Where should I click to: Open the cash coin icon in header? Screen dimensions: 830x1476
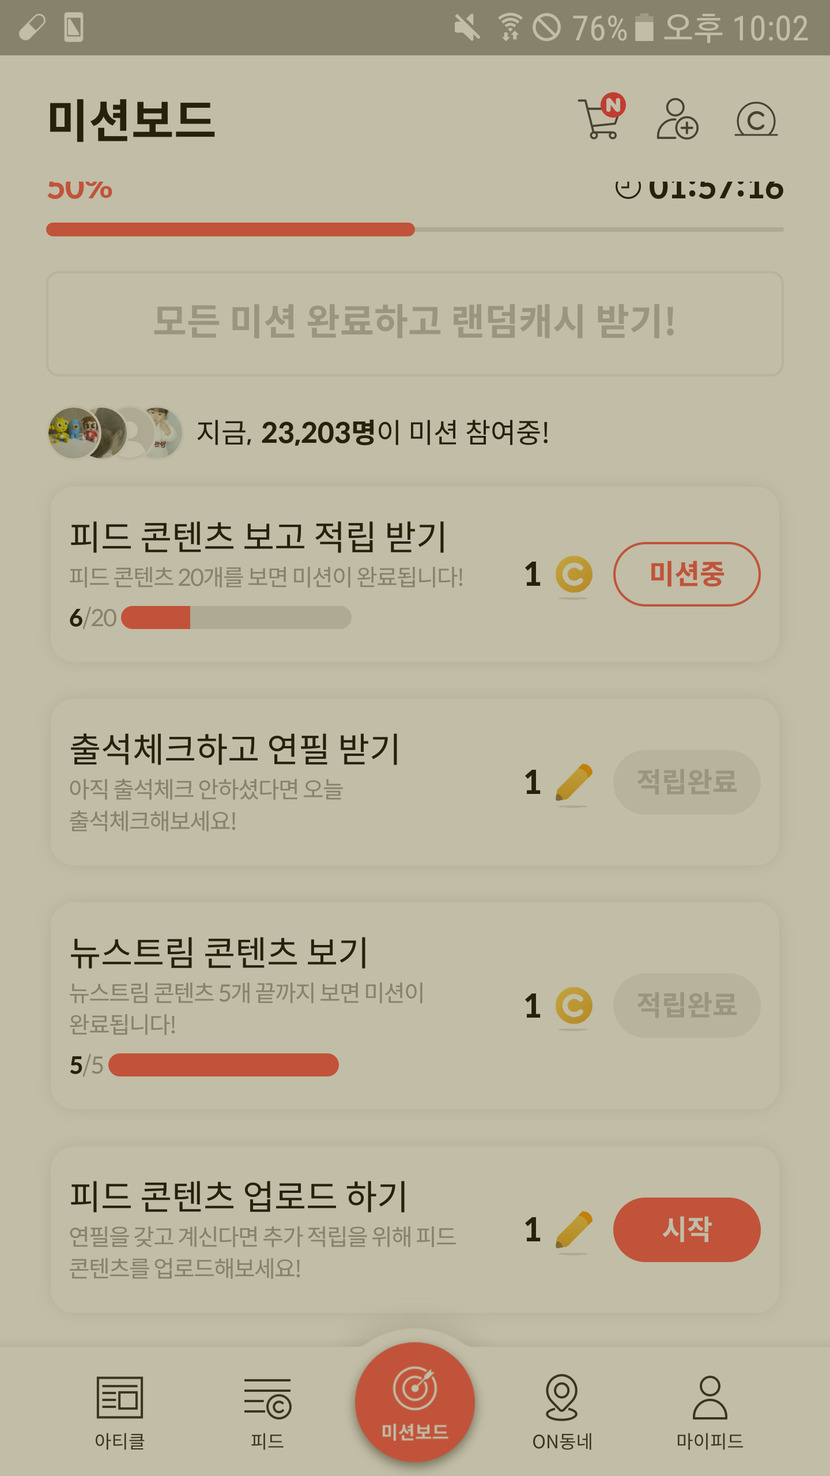pyautogui.click(x=756, y=120)
